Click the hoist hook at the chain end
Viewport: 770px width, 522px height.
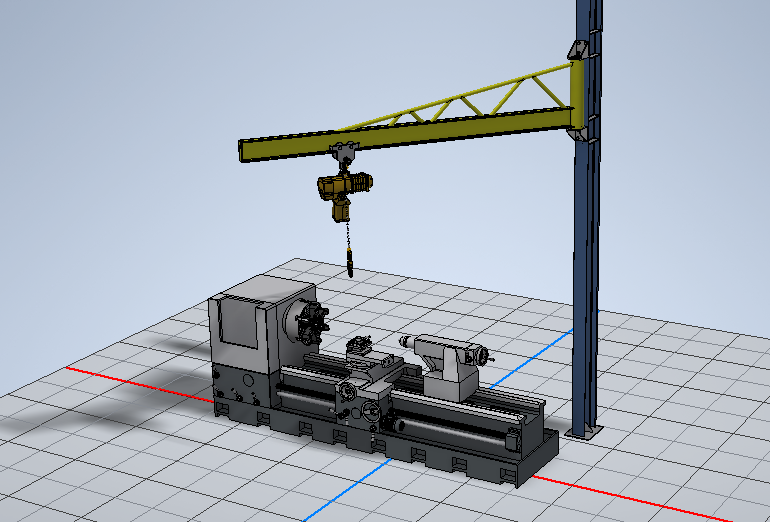(x=350, y=263)
